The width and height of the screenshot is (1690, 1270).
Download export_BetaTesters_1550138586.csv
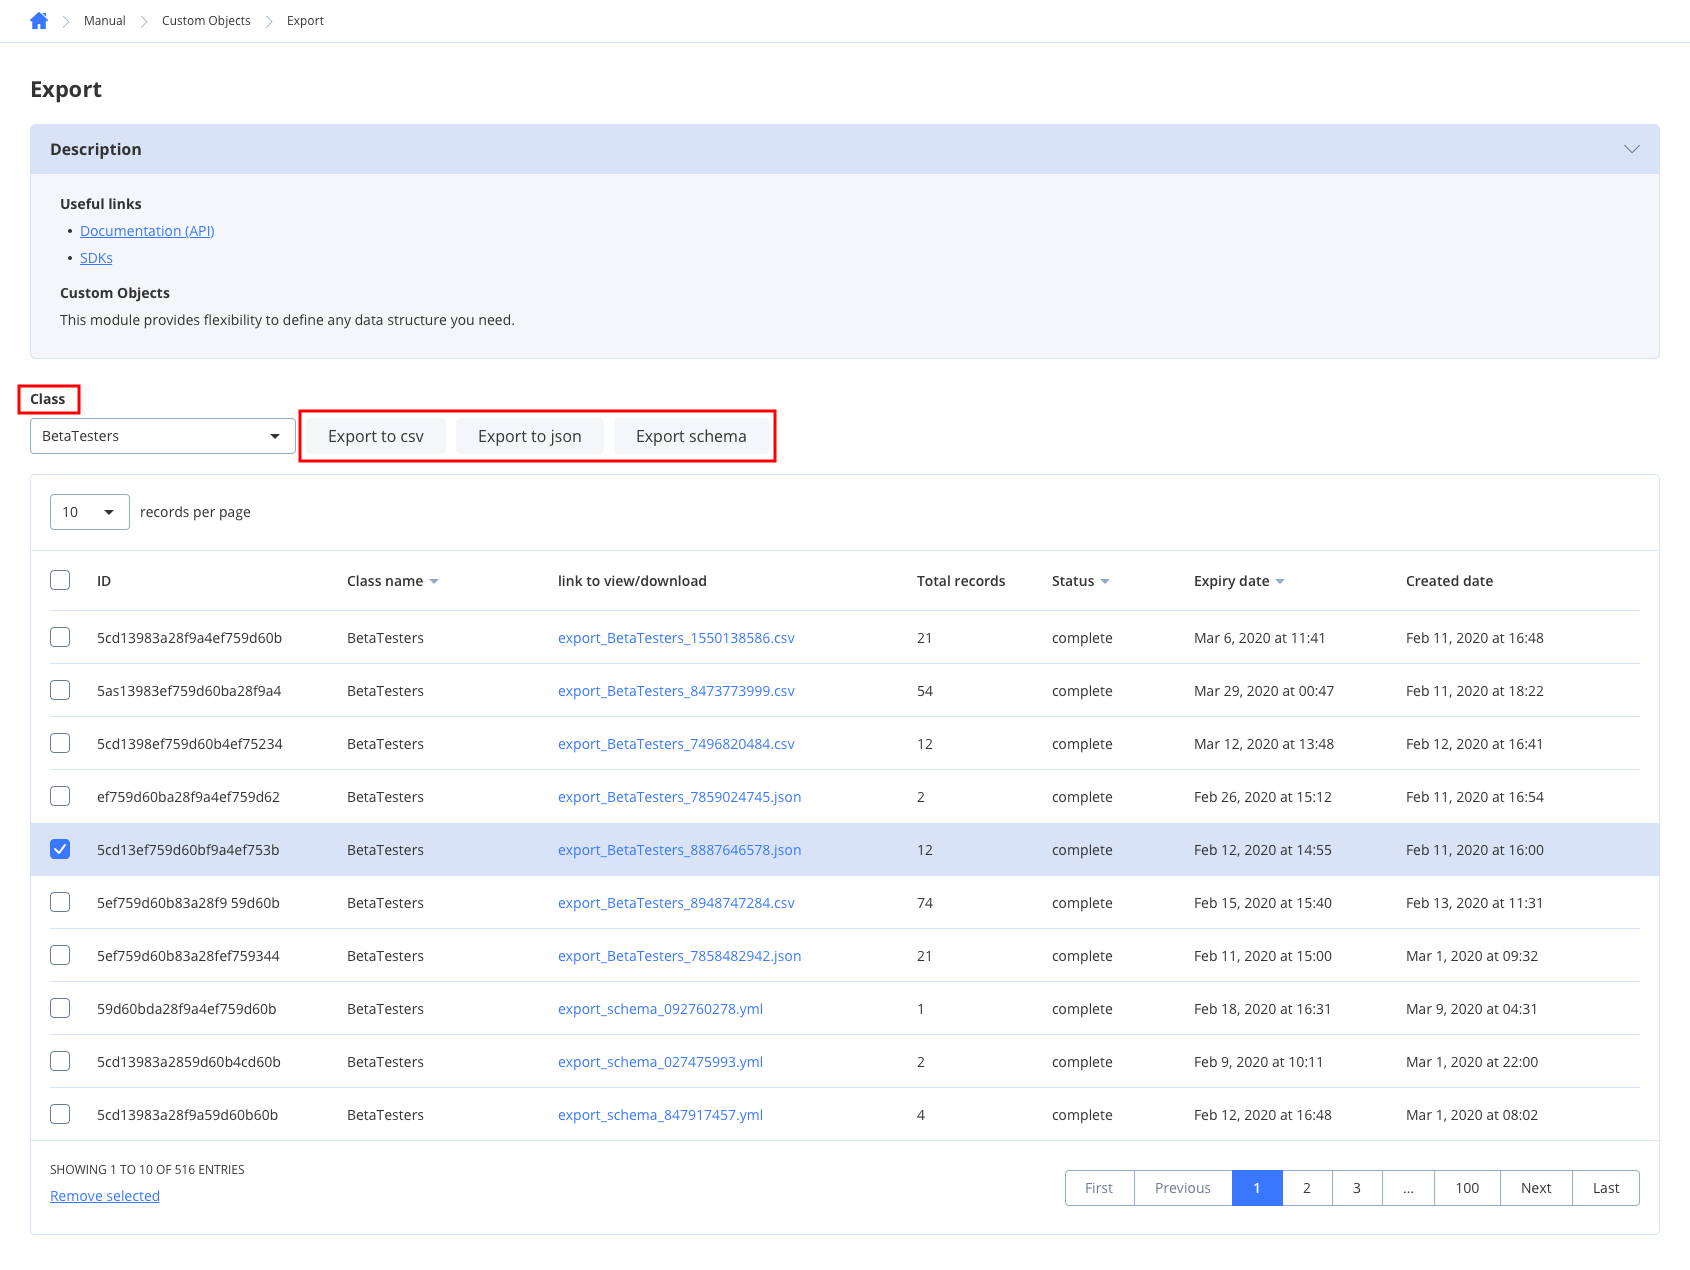pyautogui.click(x=676, y=638)
